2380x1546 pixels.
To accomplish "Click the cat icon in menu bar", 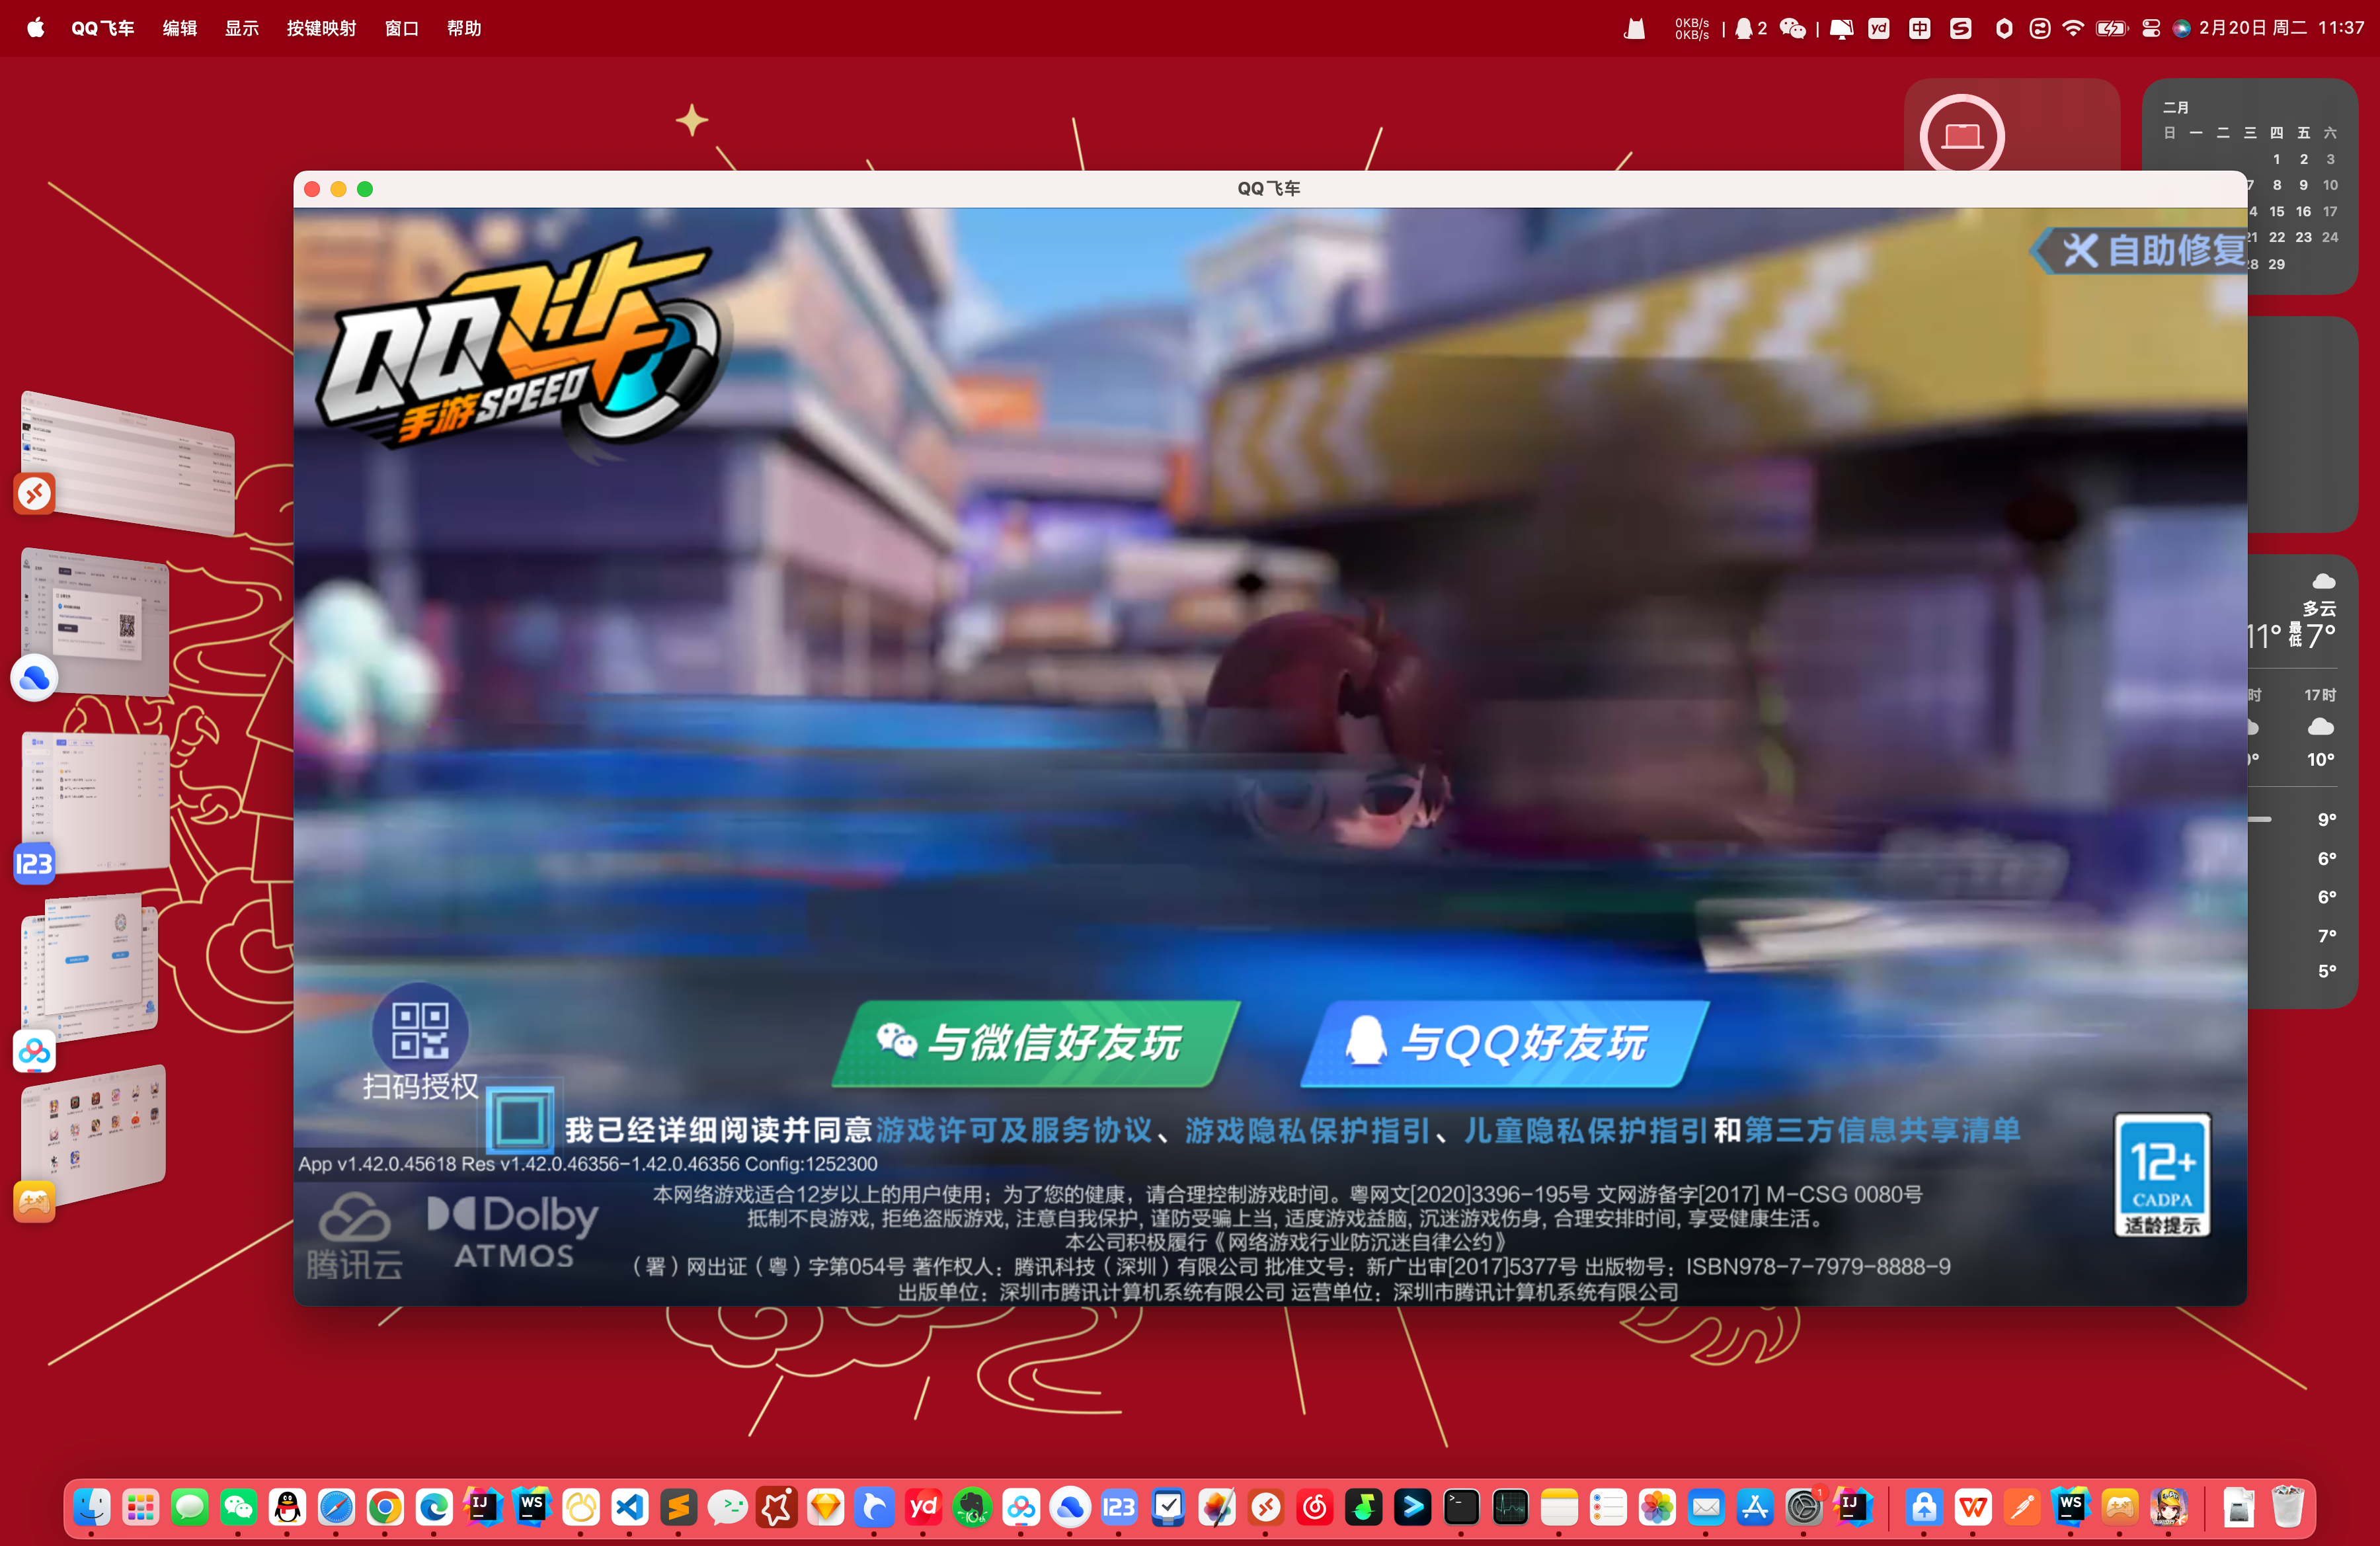I will click(x=1635, y=28).
